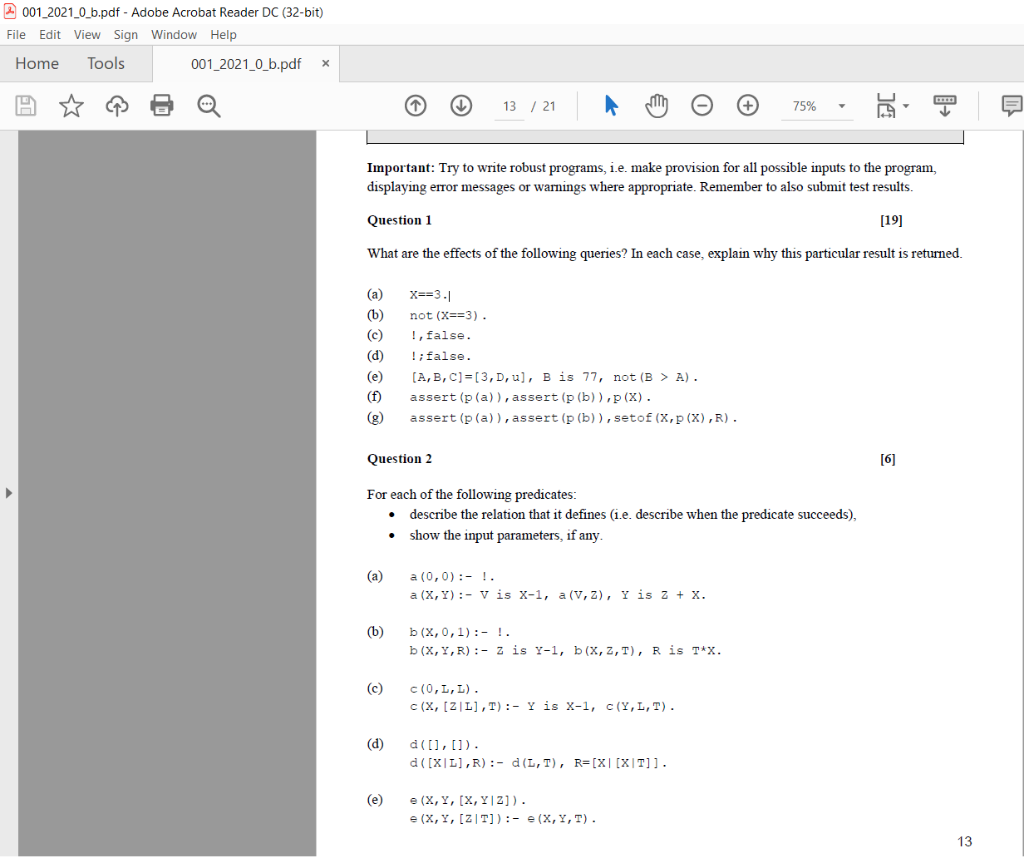Image resolution: width=1024 pixels, height=863 pixels.
Task: Add this document to favorites
Action: 71,105
